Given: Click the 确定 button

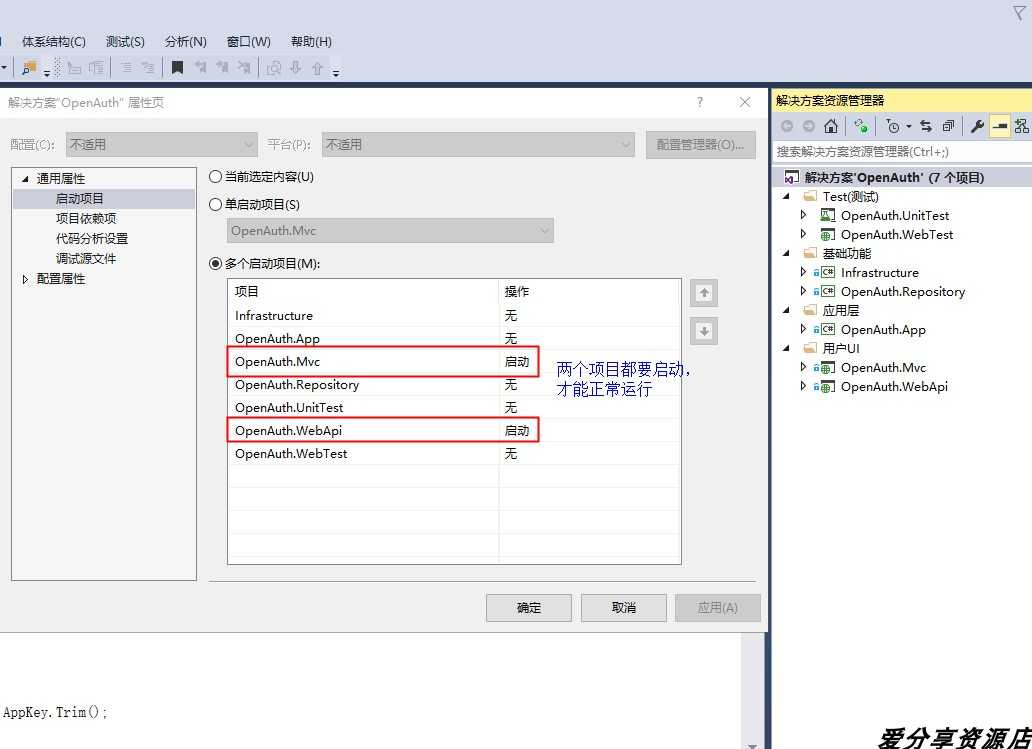Looking at the screenshot, I should click(529, 608).
